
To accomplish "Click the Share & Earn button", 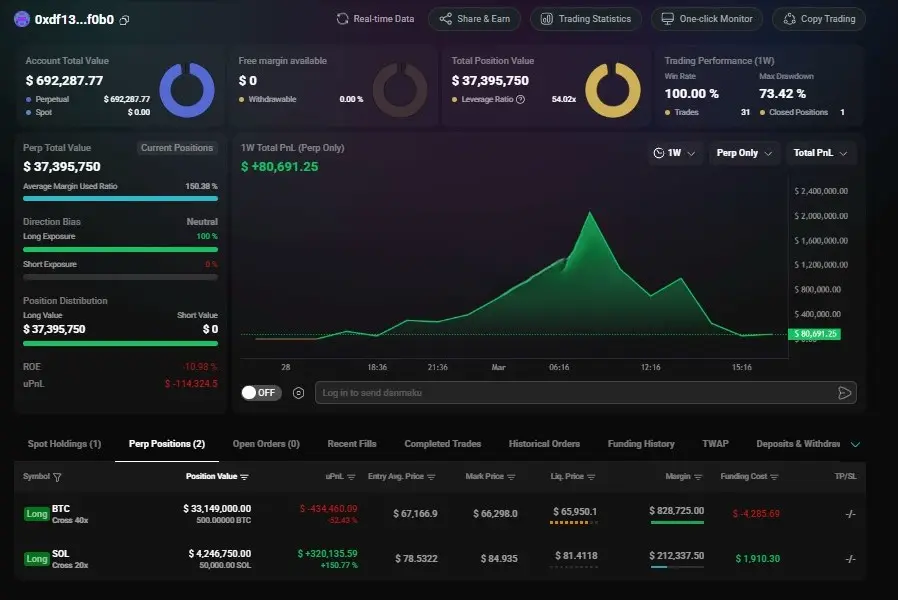I will 474,19.
